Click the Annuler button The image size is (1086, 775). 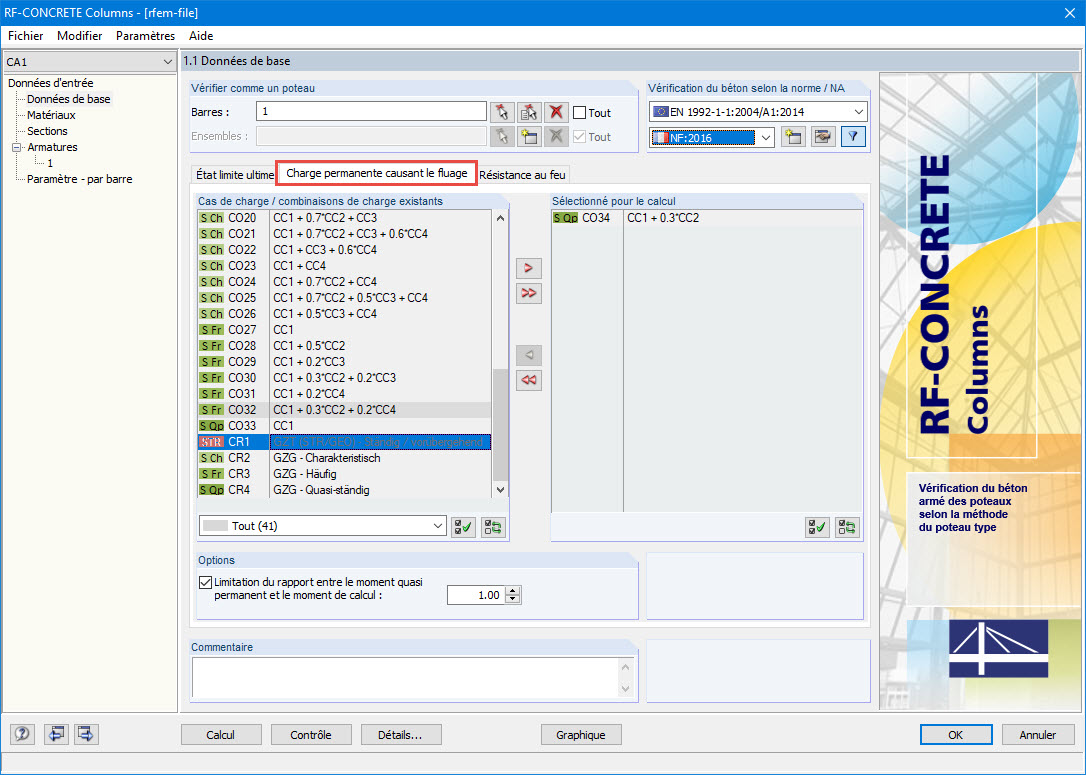click(x=1038, y=735)
